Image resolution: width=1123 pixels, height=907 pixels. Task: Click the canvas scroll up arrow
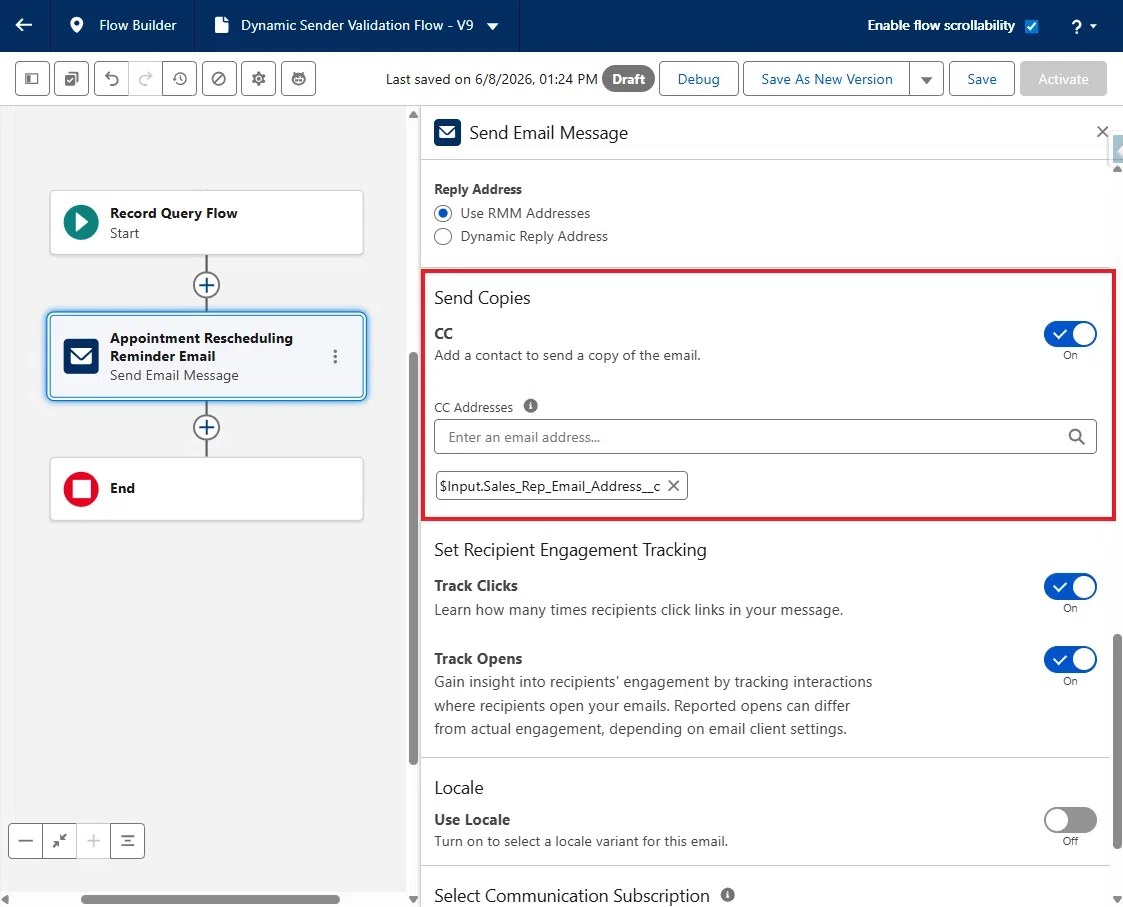tap(413, 115)
